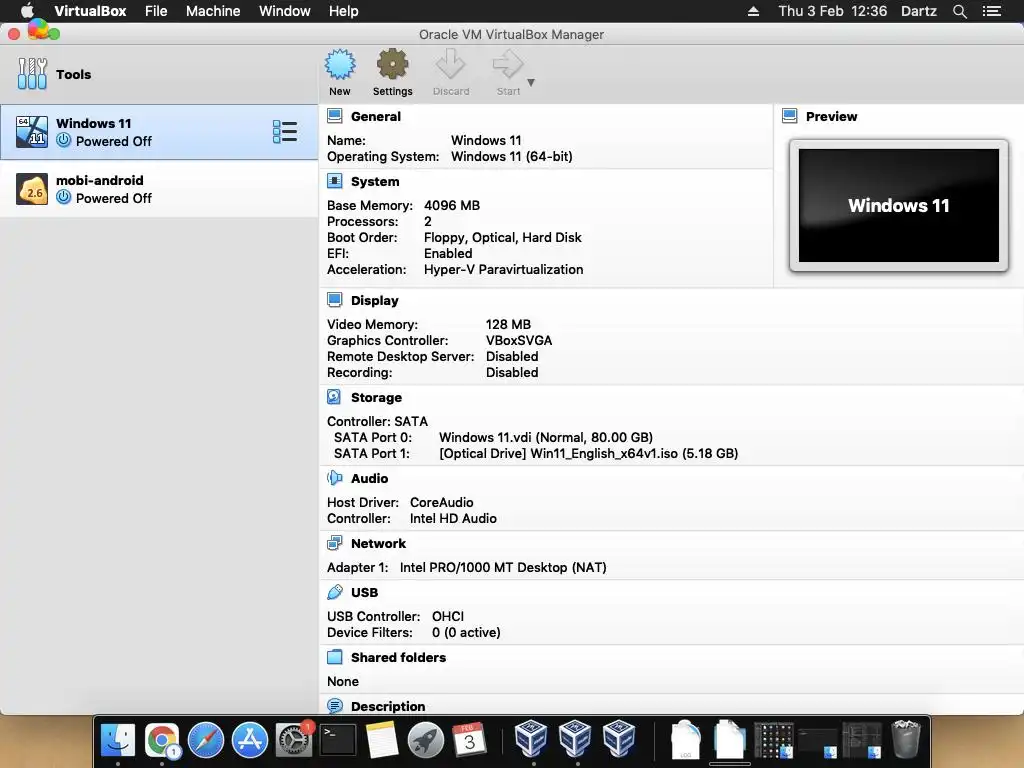Click the System section chip icon
1024x768 pixels.
(334, 181)
